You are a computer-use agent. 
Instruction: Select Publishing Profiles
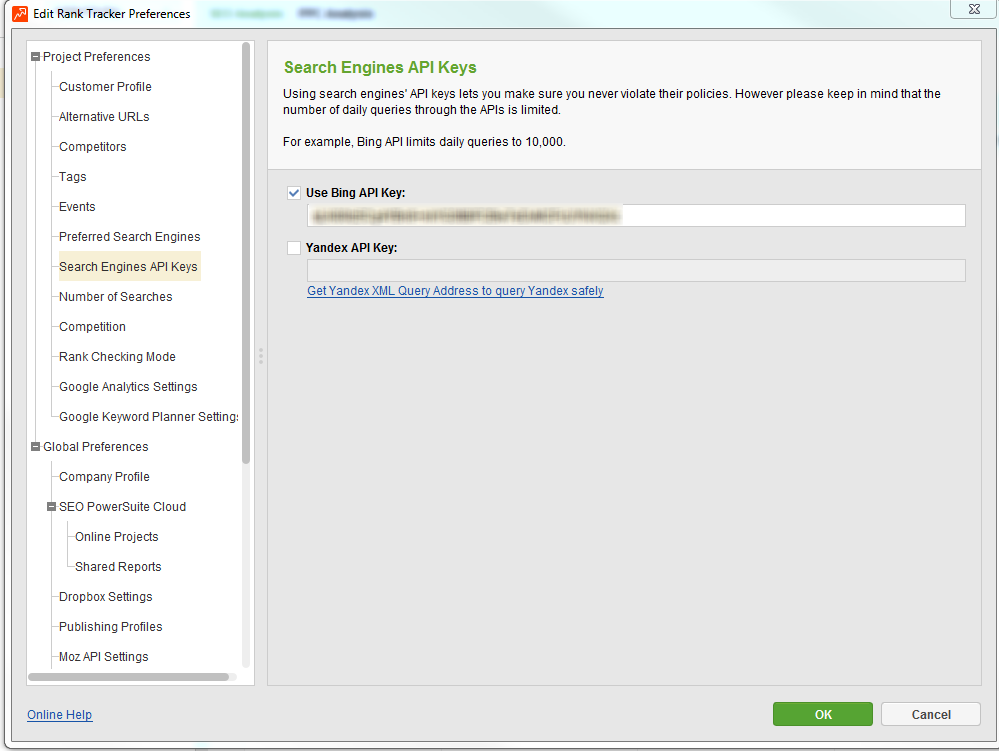click(110, 626)
